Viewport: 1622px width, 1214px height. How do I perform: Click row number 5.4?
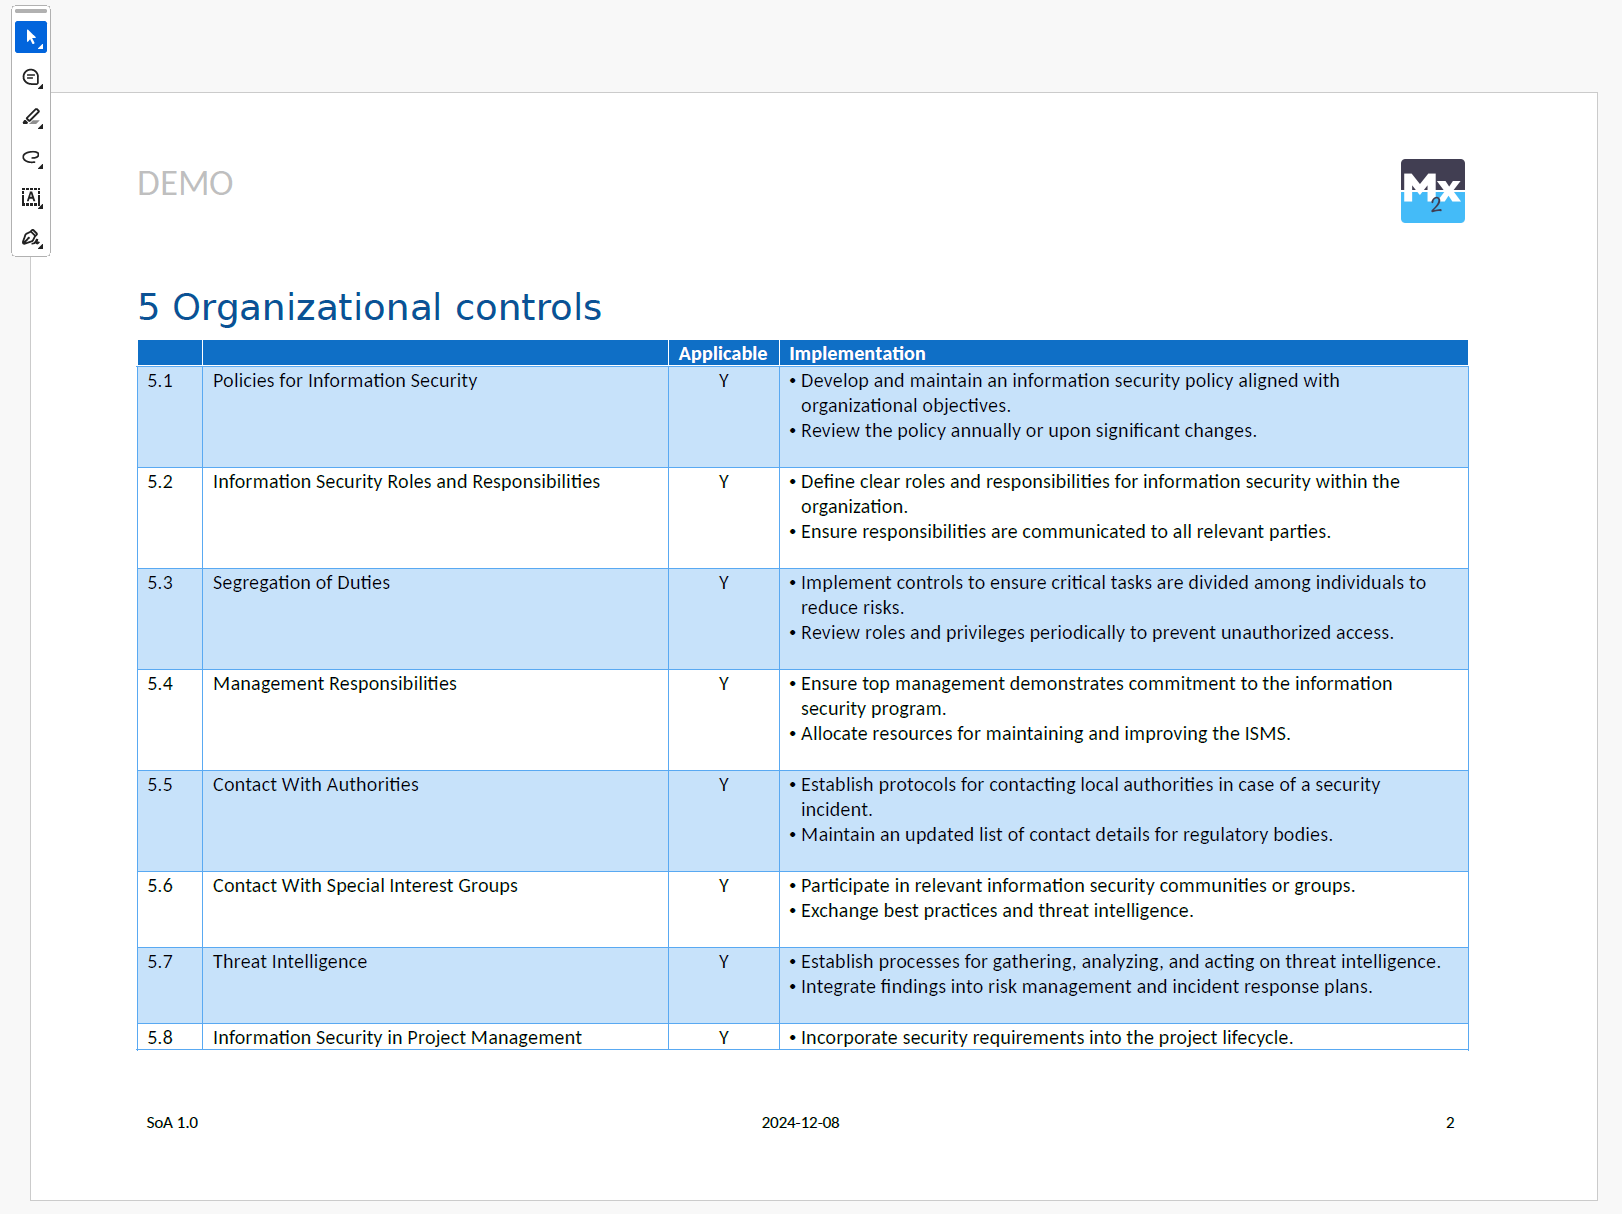[160, 684]
